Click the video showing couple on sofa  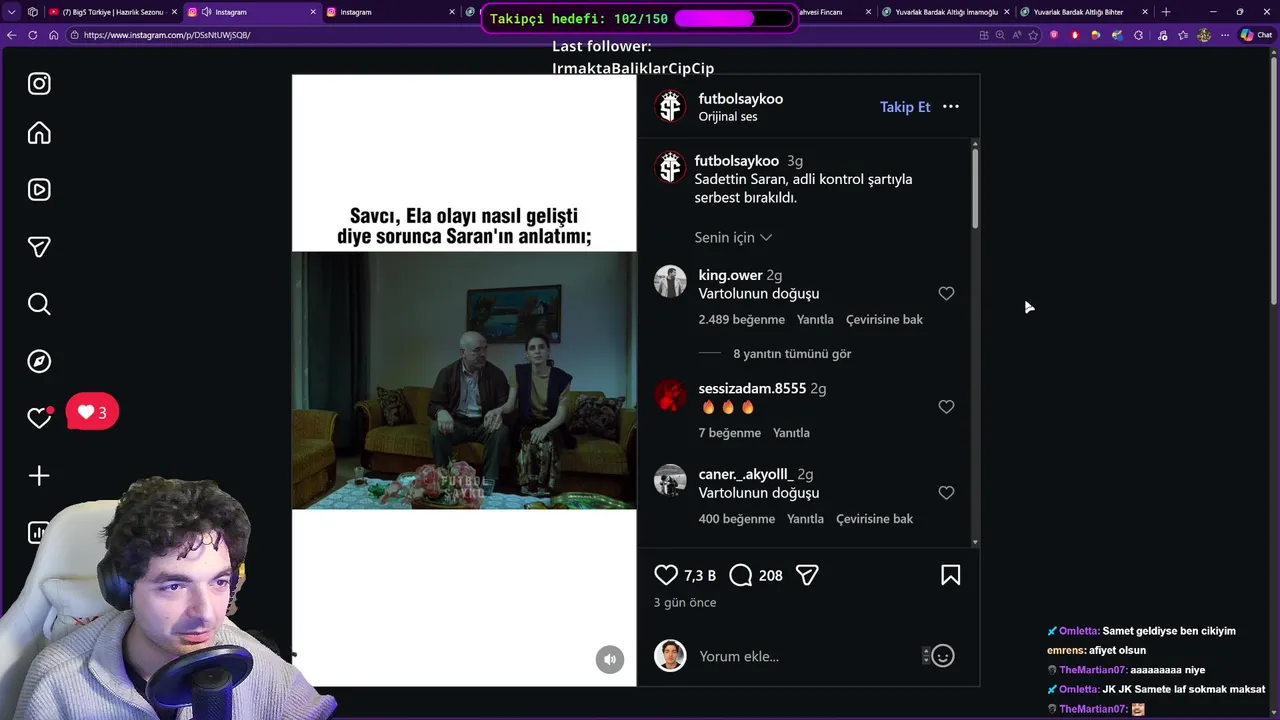coord(464,380)
